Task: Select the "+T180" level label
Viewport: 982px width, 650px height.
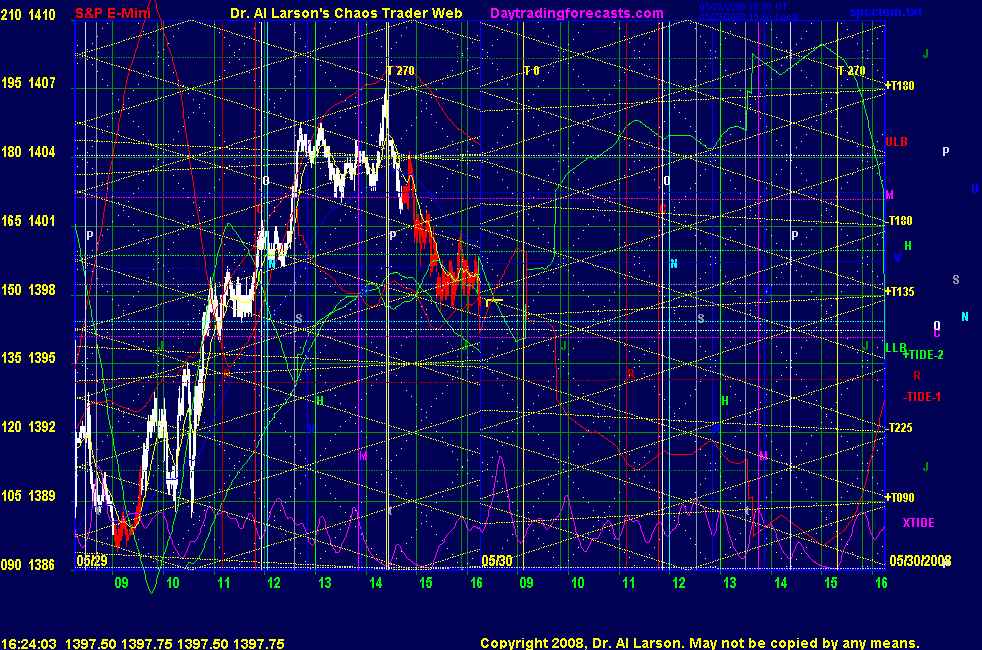Action: [x=899, y=86]
